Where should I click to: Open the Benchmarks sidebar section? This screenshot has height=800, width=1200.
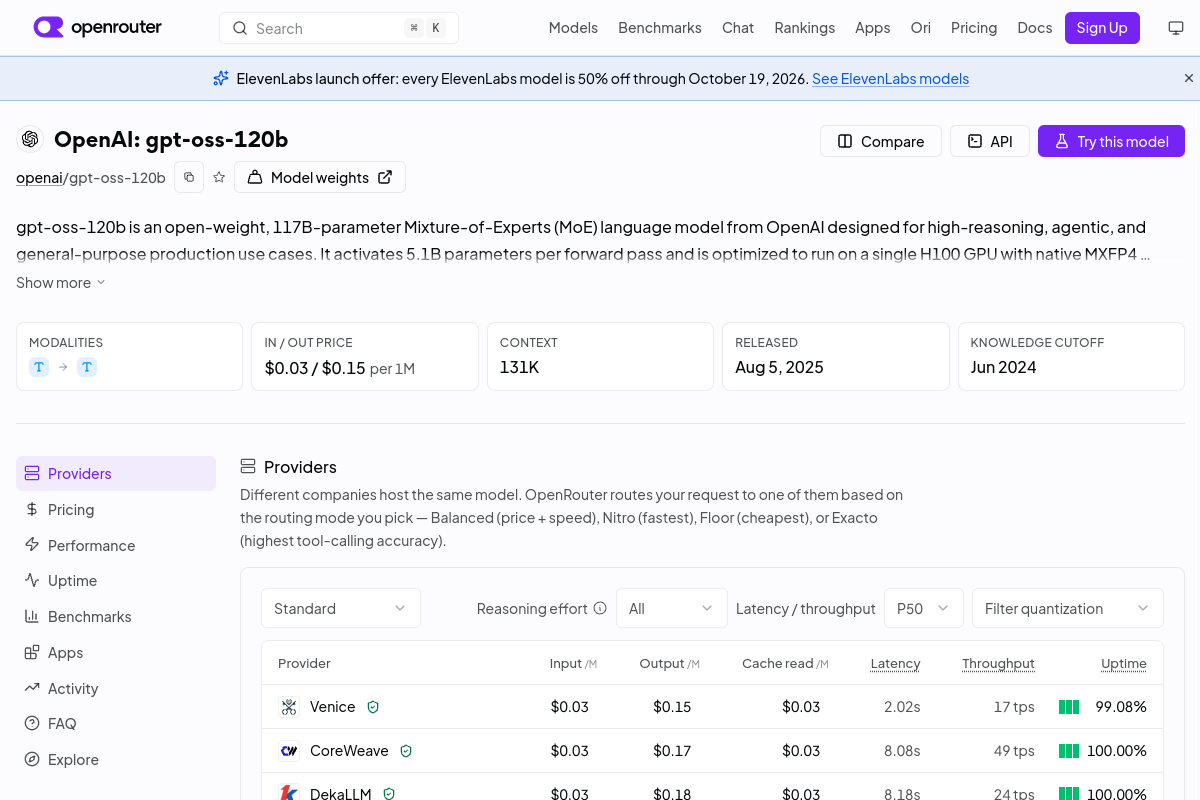coord(116,617)
